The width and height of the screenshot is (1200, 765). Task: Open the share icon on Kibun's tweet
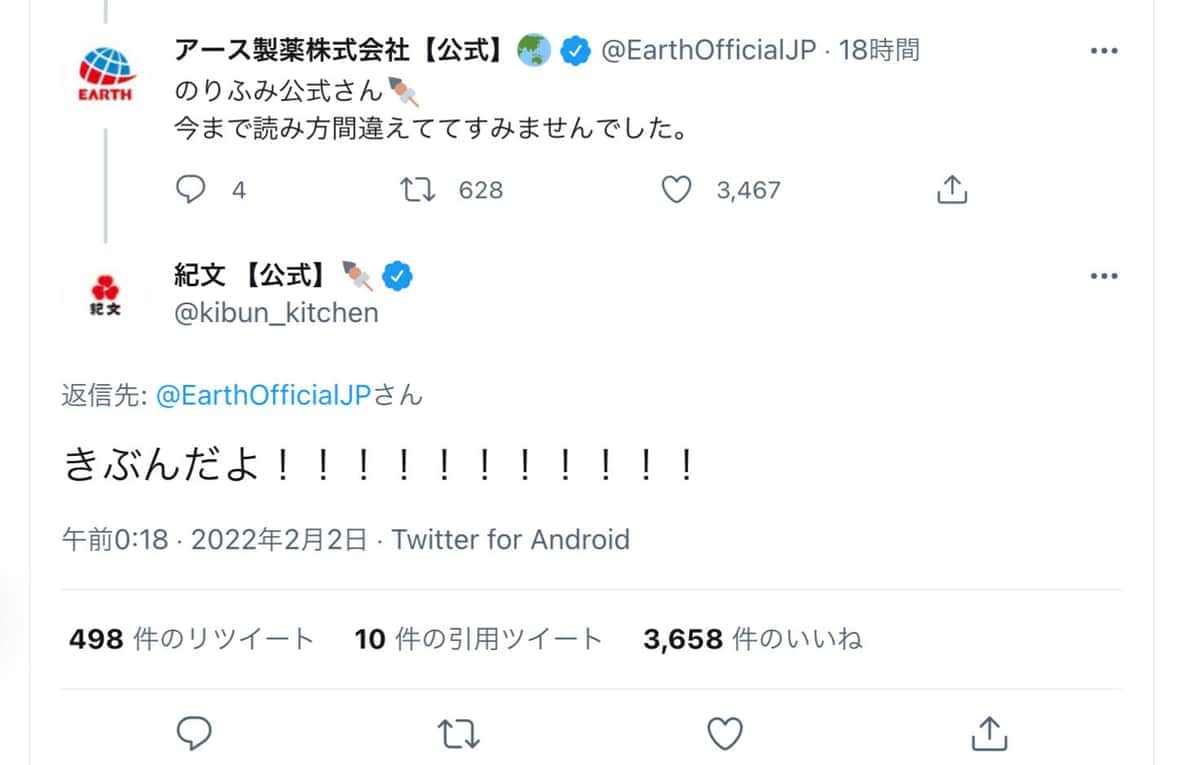[x=988, y=733]
